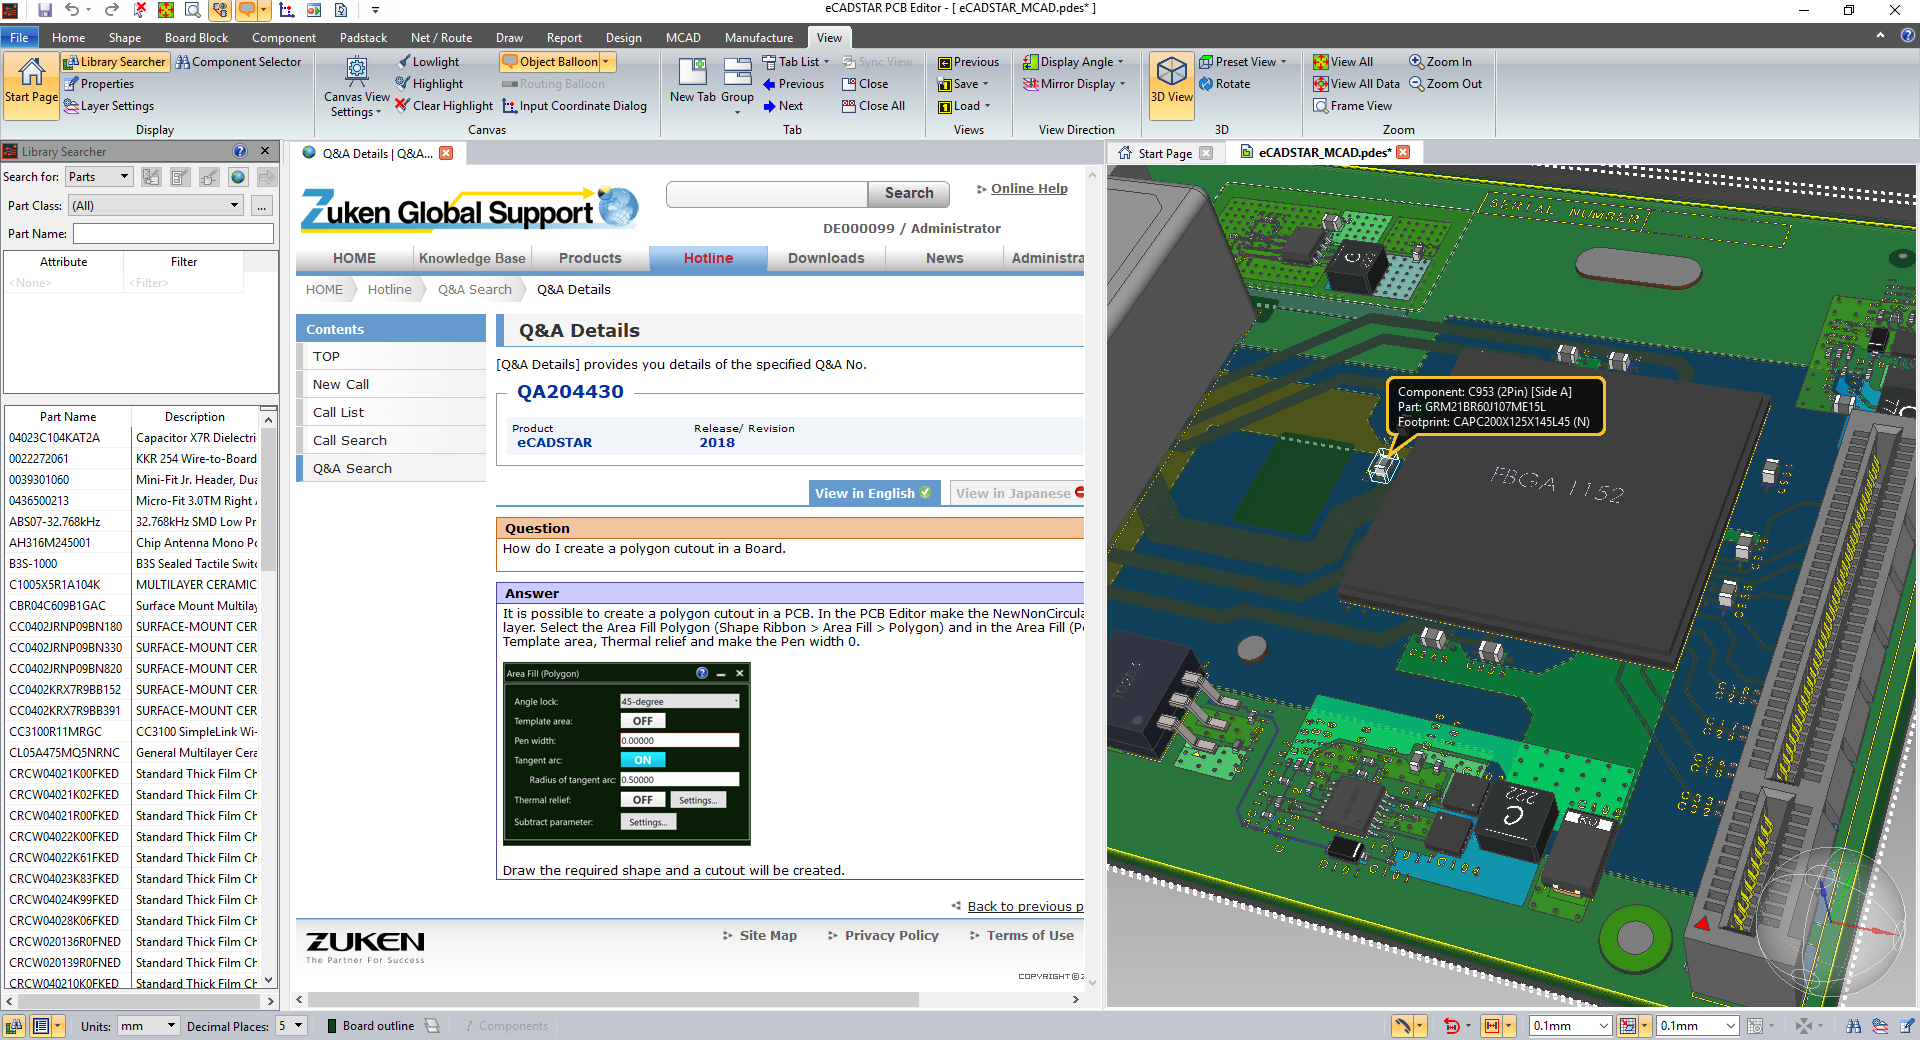Click the support page search text box
The image size is (1920, 1040).
click(x=766, y=193)
